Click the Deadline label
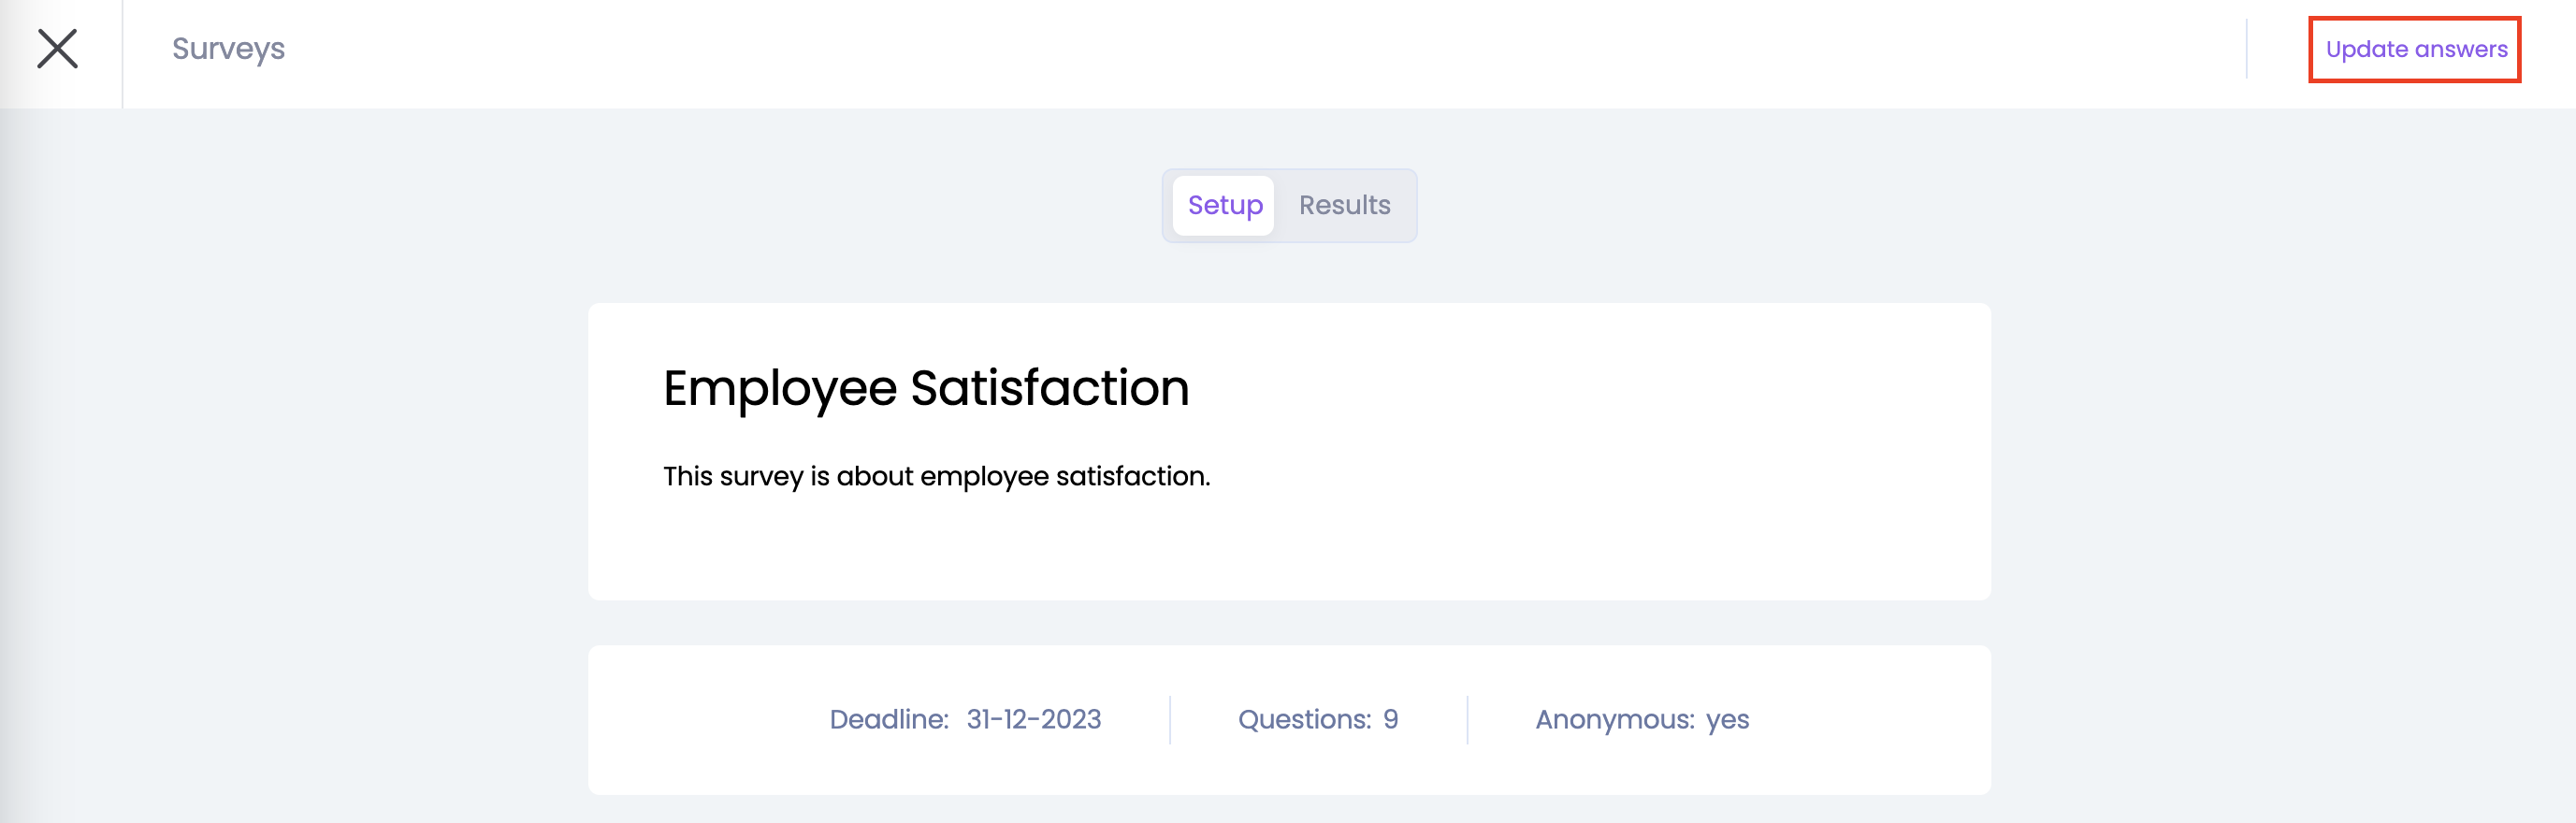 pyautogui.click(x=888, y=719)
